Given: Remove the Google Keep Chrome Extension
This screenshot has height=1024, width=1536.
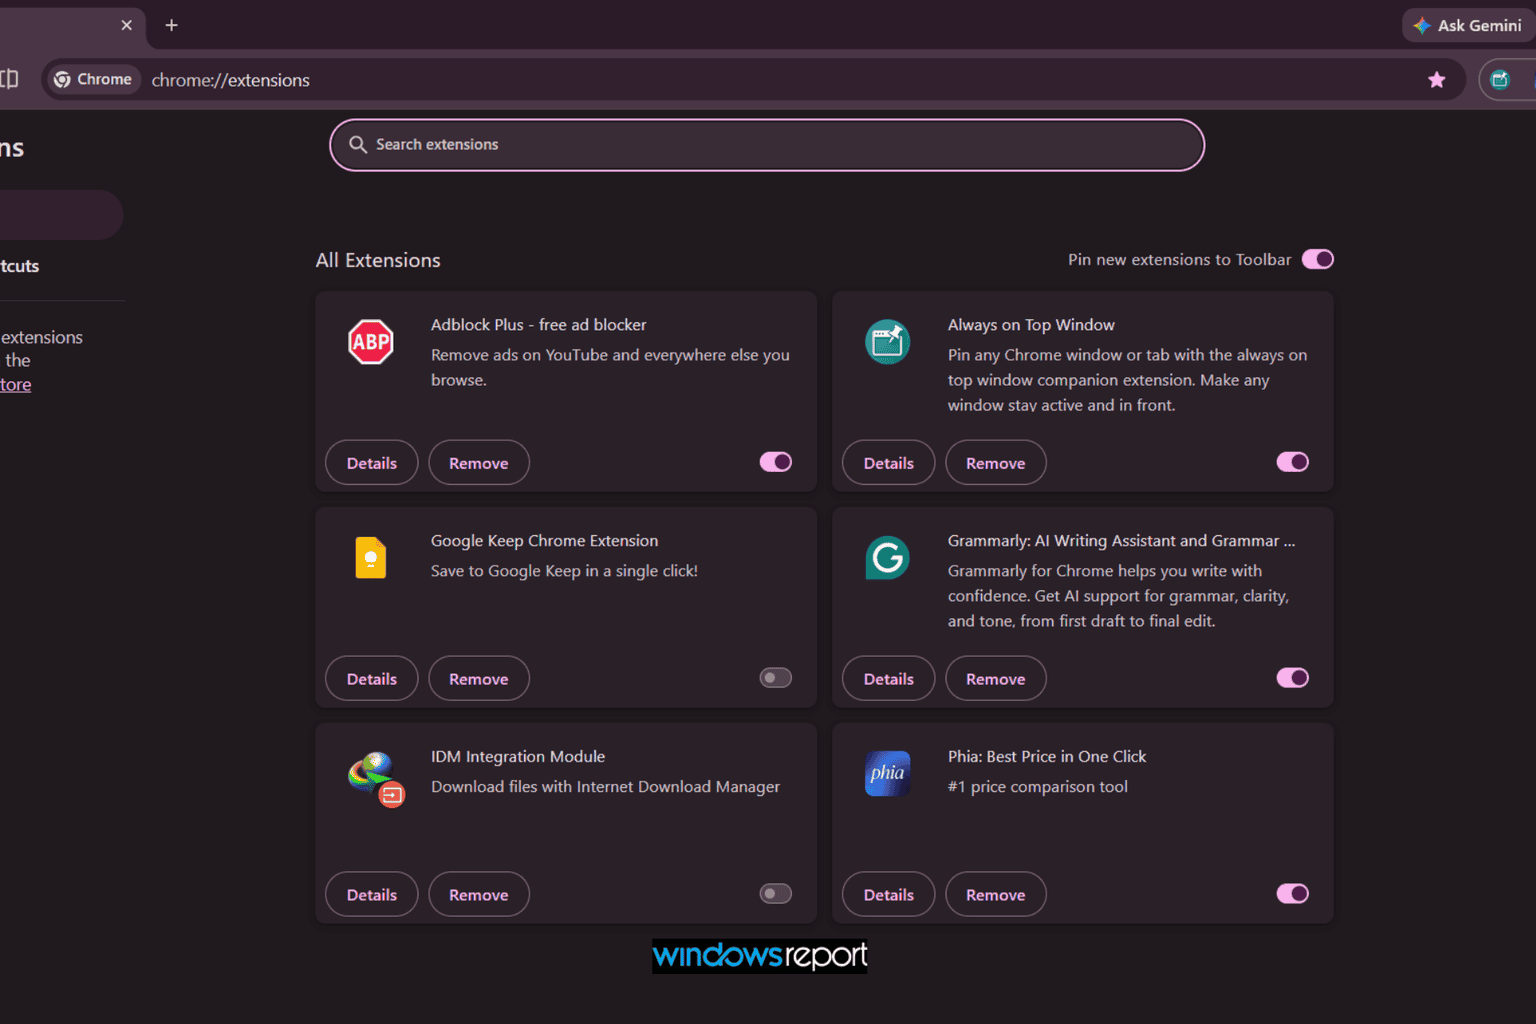Looking at the screenshot, I should (479, 679).
